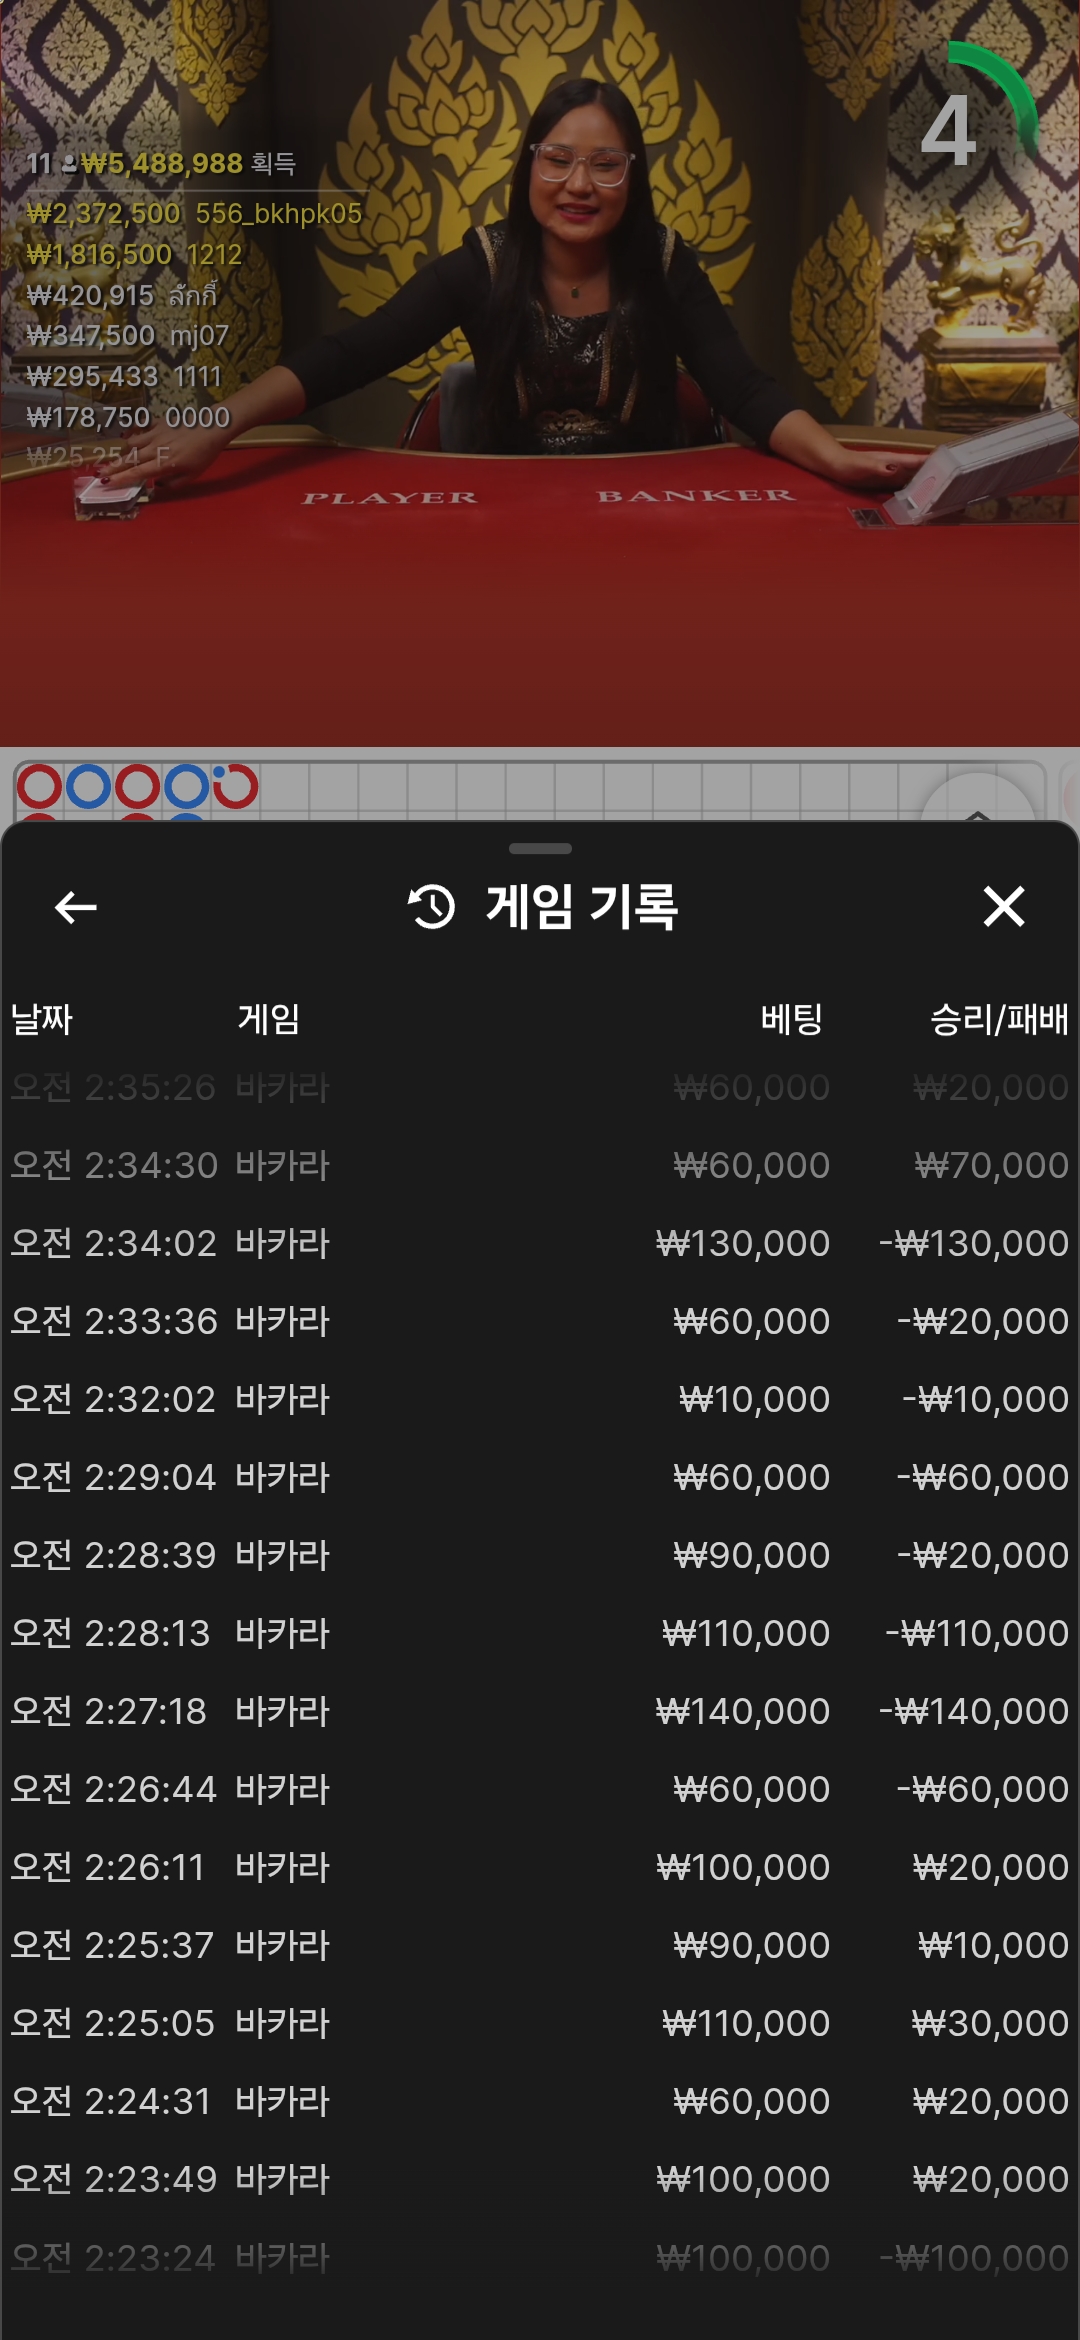Select the 날짜 column header
Viewport: 1080px width, 2340px height.
(41, 1019)
